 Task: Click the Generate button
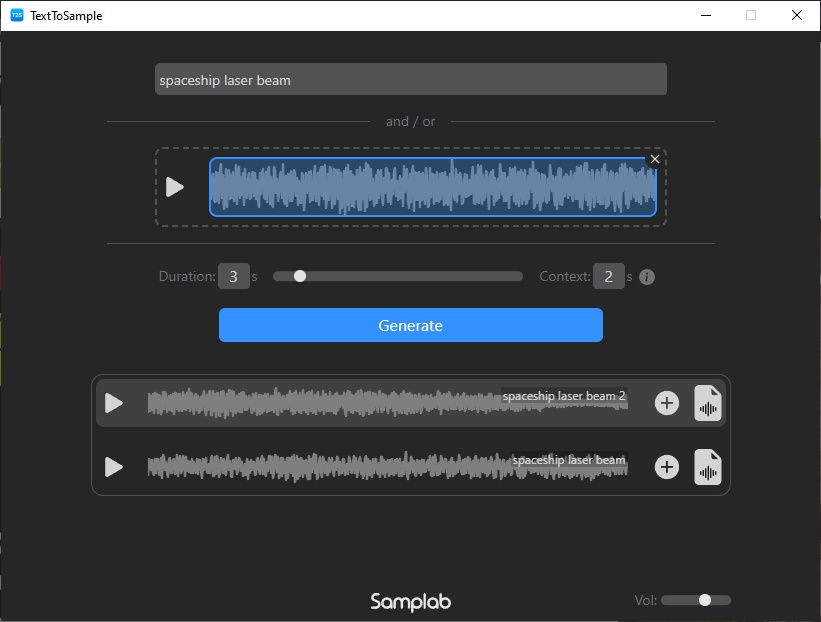tap(410, 325)
